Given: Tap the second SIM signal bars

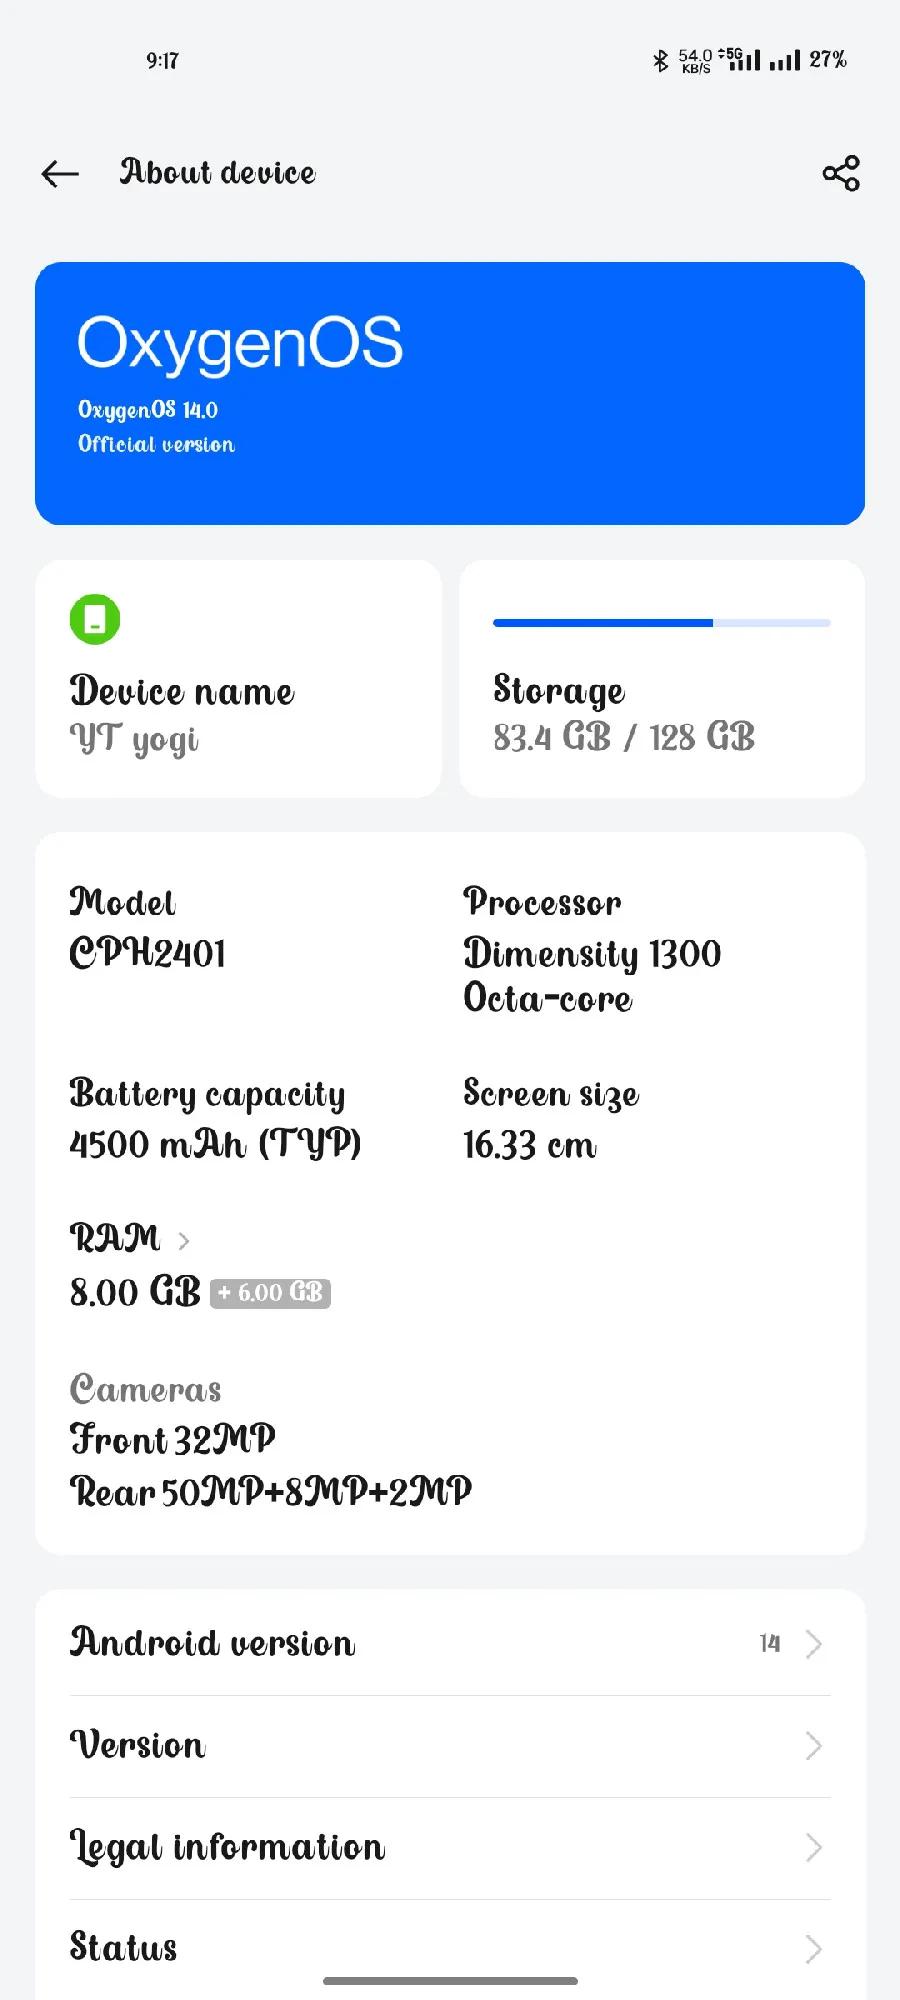Looking at the screenshot, I should (785, 61).
